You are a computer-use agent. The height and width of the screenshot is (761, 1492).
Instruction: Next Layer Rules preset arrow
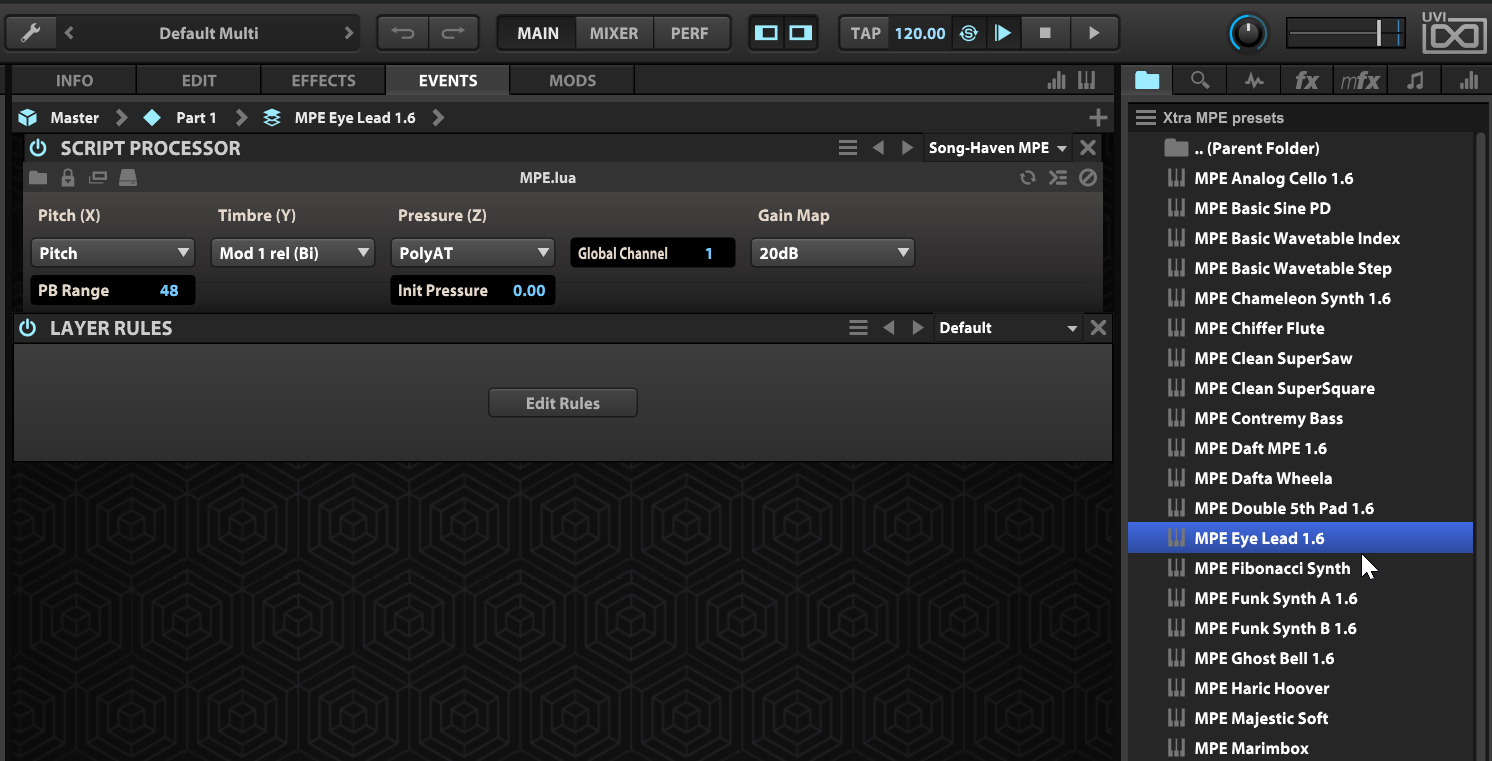click(x=917, y=328)
